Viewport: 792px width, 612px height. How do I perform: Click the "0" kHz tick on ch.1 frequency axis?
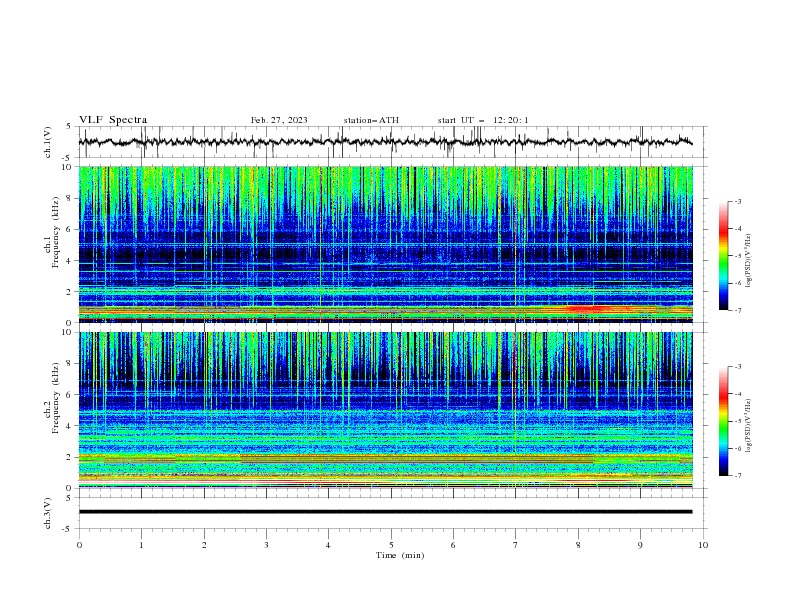tap(71, 323)
